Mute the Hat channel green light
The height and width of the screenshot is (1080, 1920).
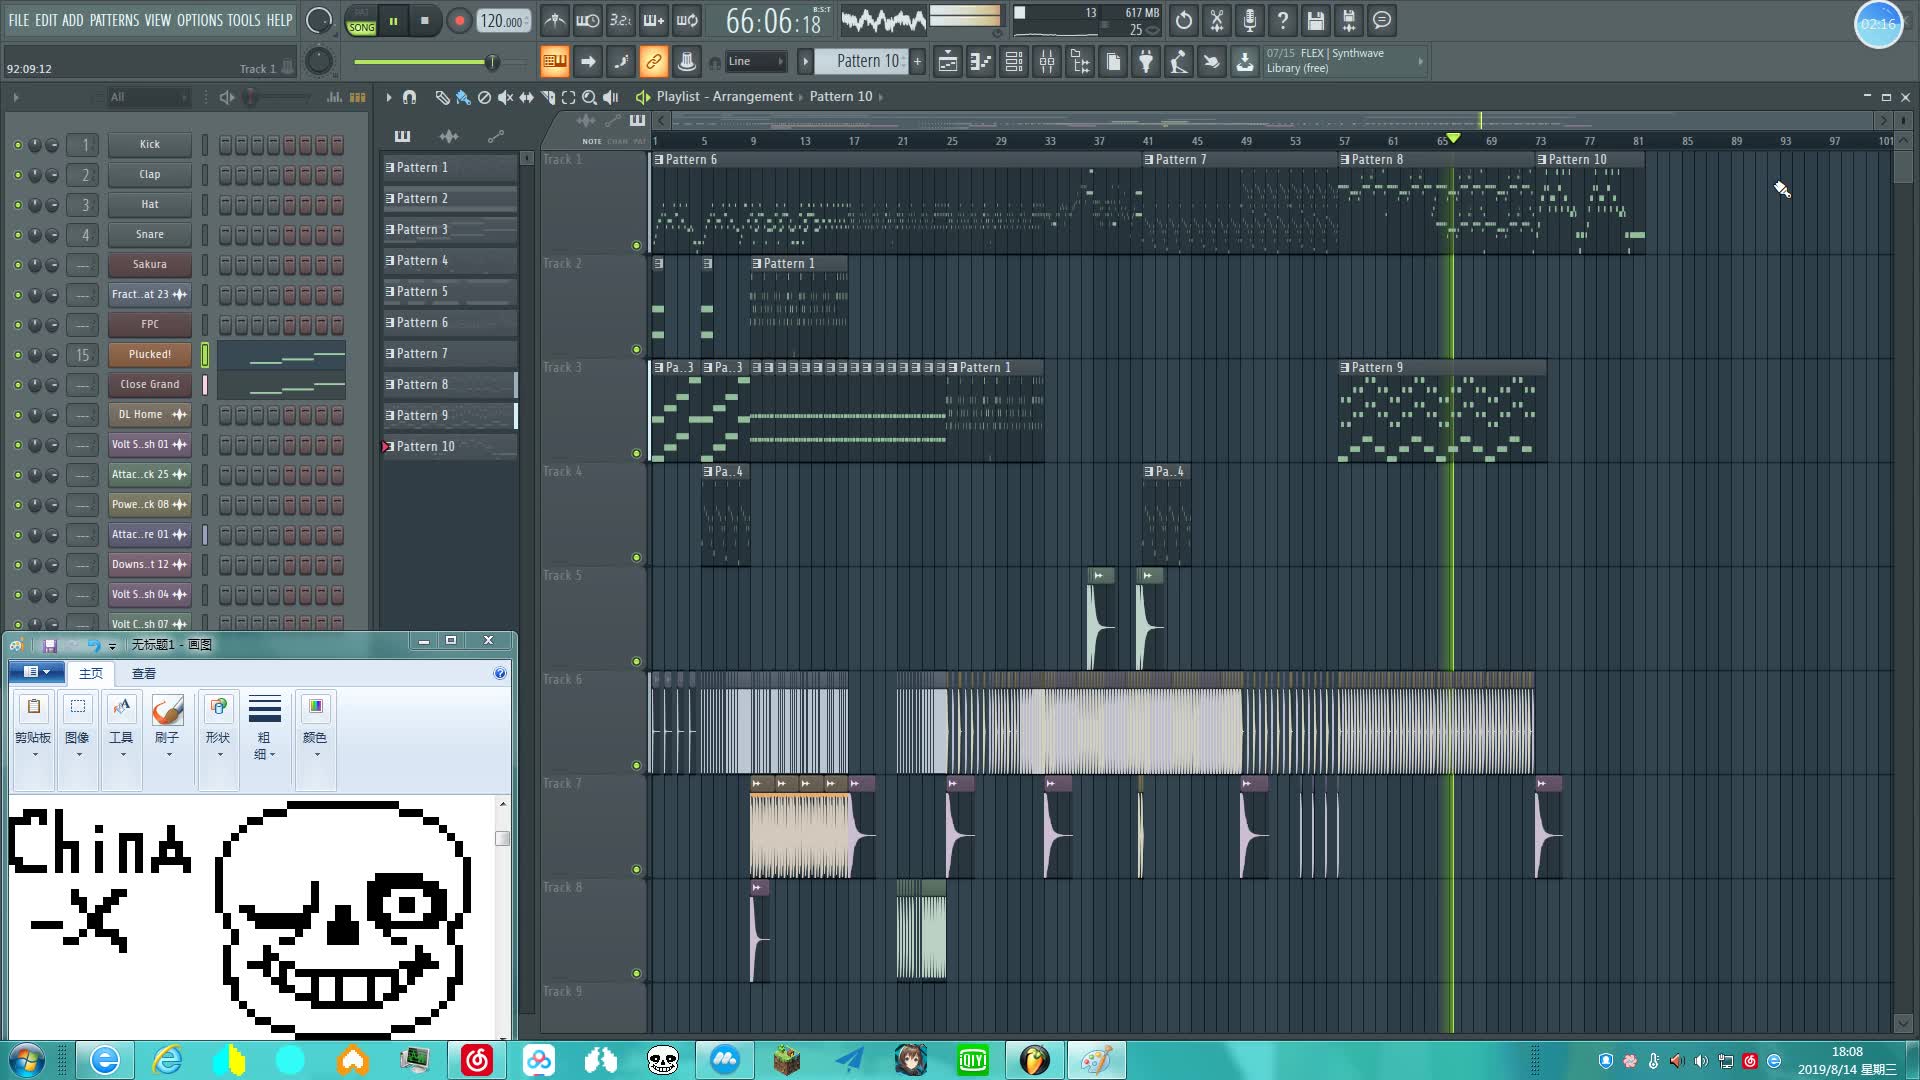tap(17, 205)
